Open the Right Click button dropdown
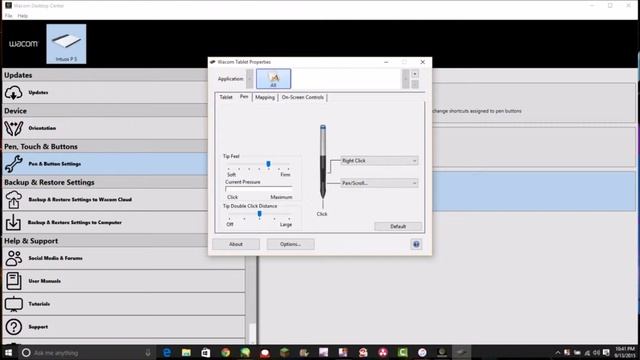Viewport: 640px width, 360px height. tap(379, 161)
